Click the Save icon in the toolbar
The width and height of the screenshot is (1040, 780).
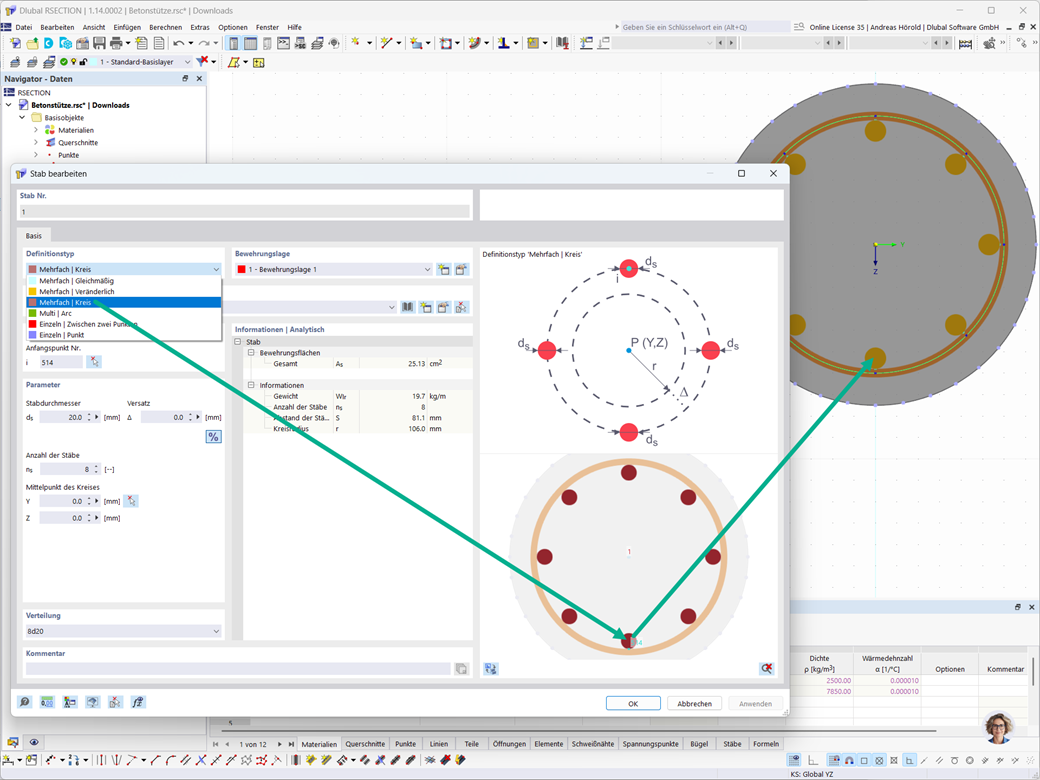pos(99,43)
